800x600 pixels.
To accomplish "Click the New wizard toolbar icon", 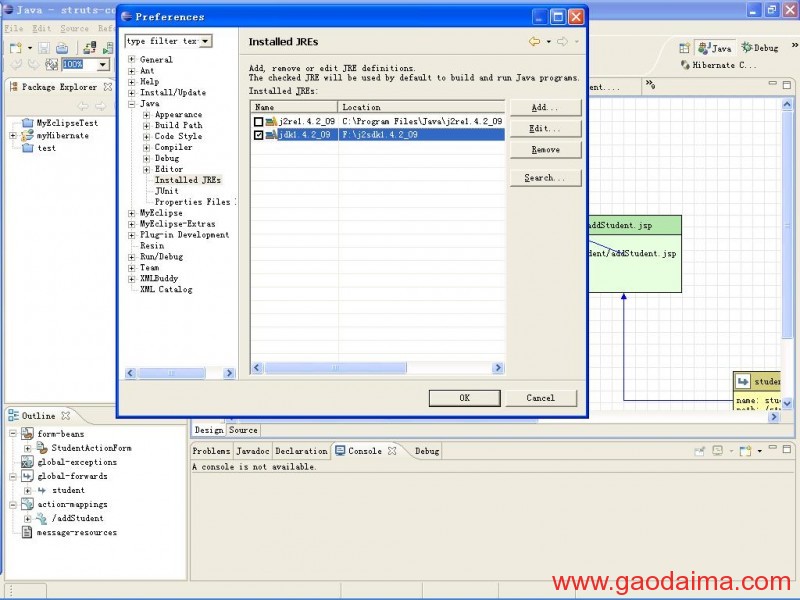I will pos(15,48).
